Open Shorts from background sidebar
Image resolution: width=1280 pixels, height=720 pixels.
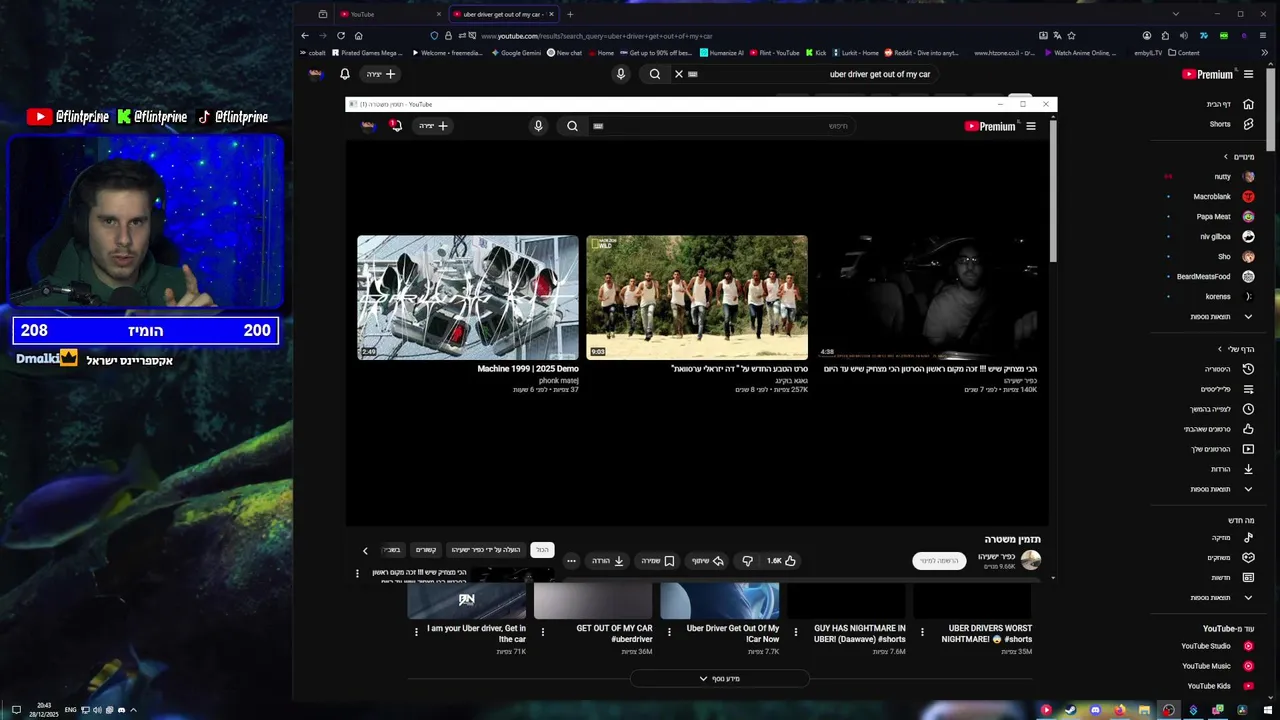pos(1230,124)
